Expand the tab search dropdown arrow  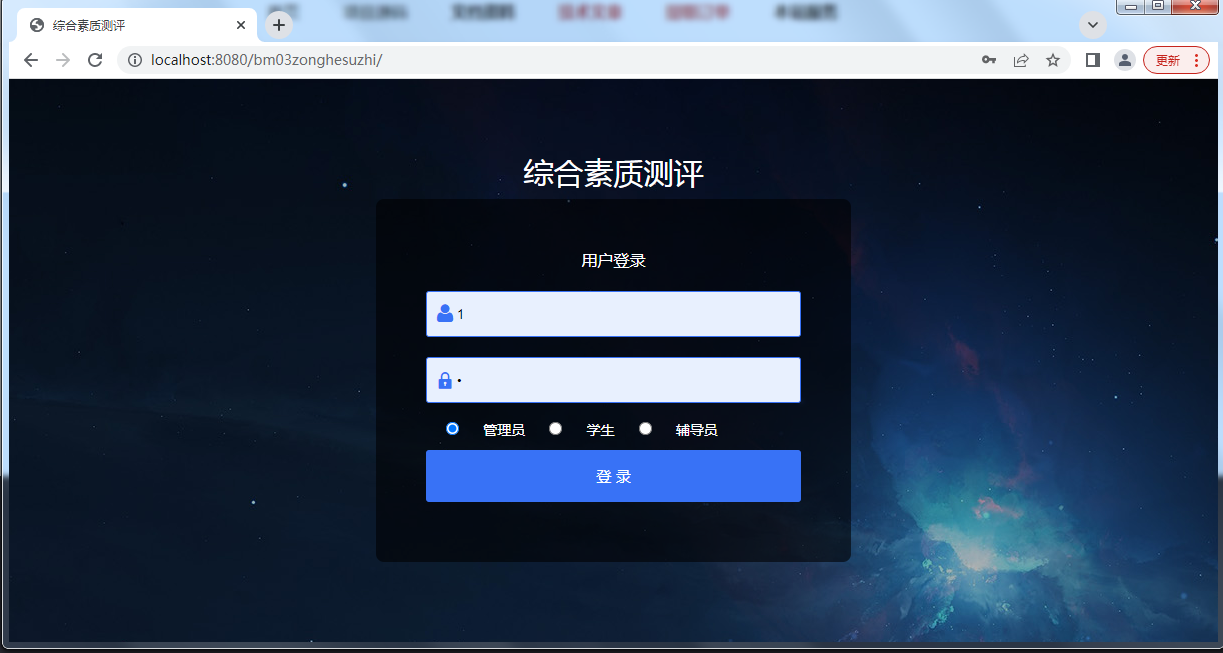click(x=1093, y=25)
